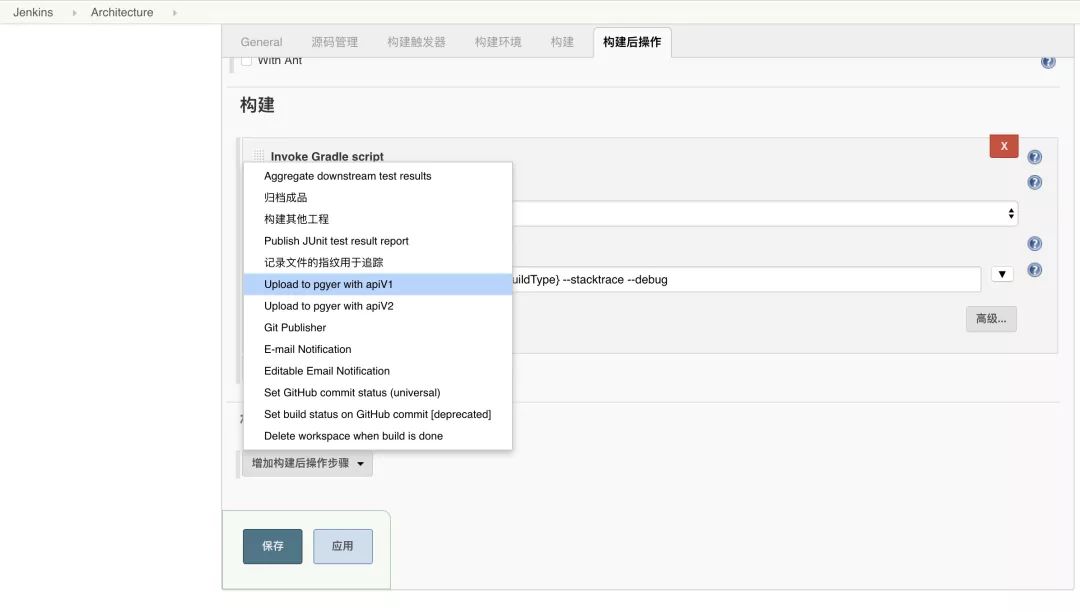Select Upload to pgyer with apiV2
The image size is (1080, 612).
point(377,306)
